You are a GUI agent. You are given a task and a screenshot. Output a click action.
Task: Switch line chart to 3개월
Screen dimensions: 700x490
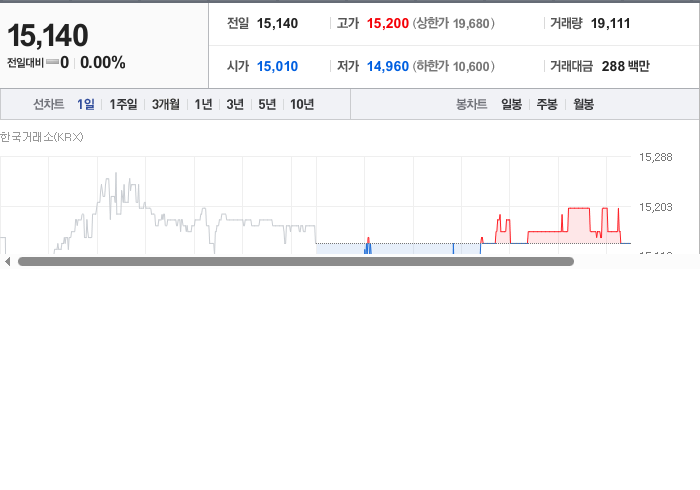166,104
